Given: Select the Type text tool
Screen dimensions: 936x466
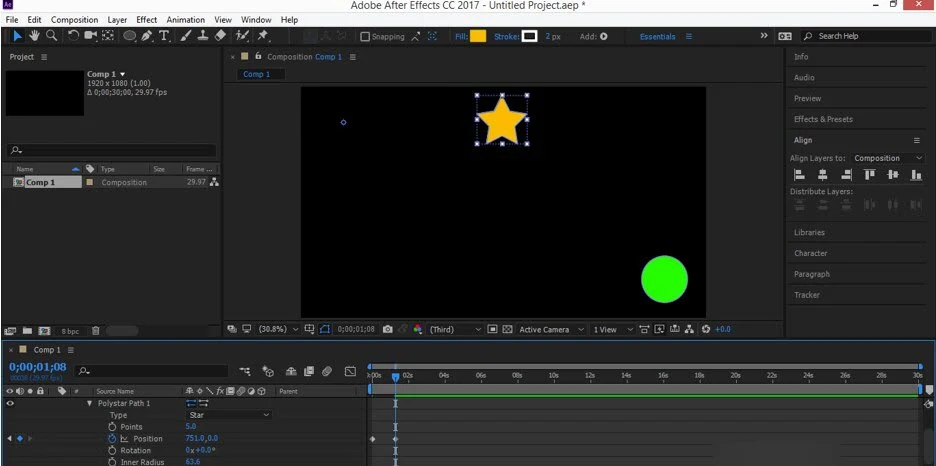Looking at the screenshot, I should click(164, 36).
